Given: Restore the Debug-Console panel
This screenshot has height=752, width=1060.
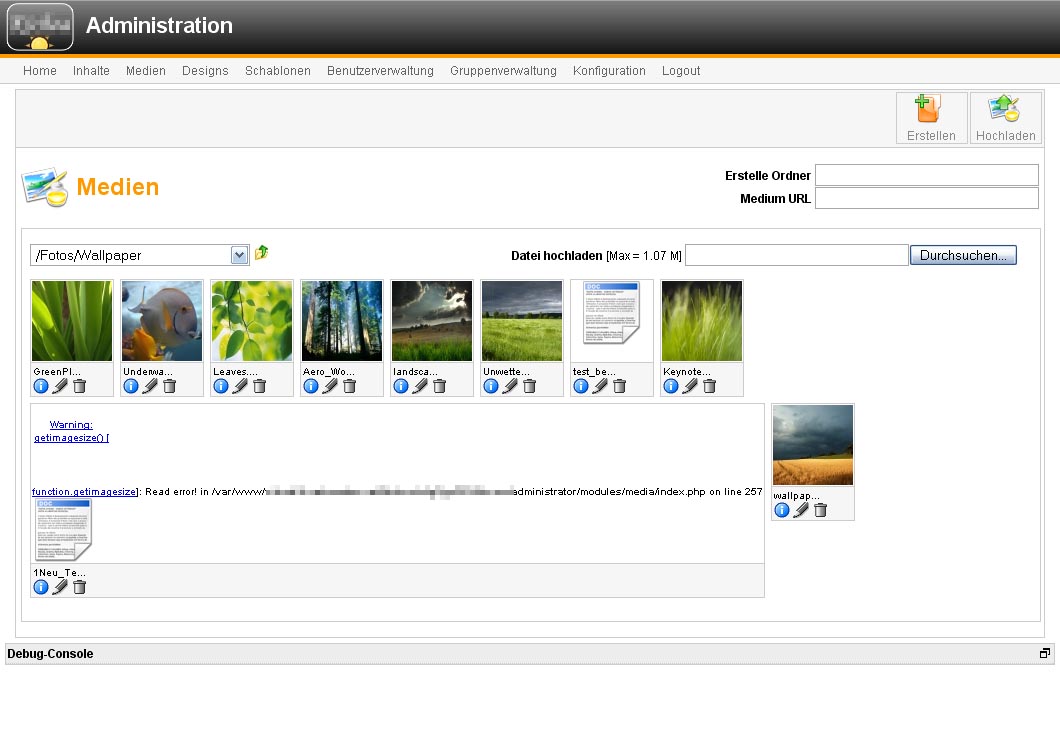Looking at the screenshot, I should coord(1044,654).
